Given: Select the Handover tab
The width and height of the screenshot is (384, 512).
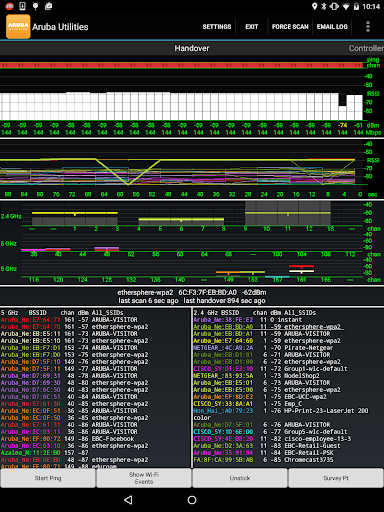Looking at the screenshot, I should (192, 48).
